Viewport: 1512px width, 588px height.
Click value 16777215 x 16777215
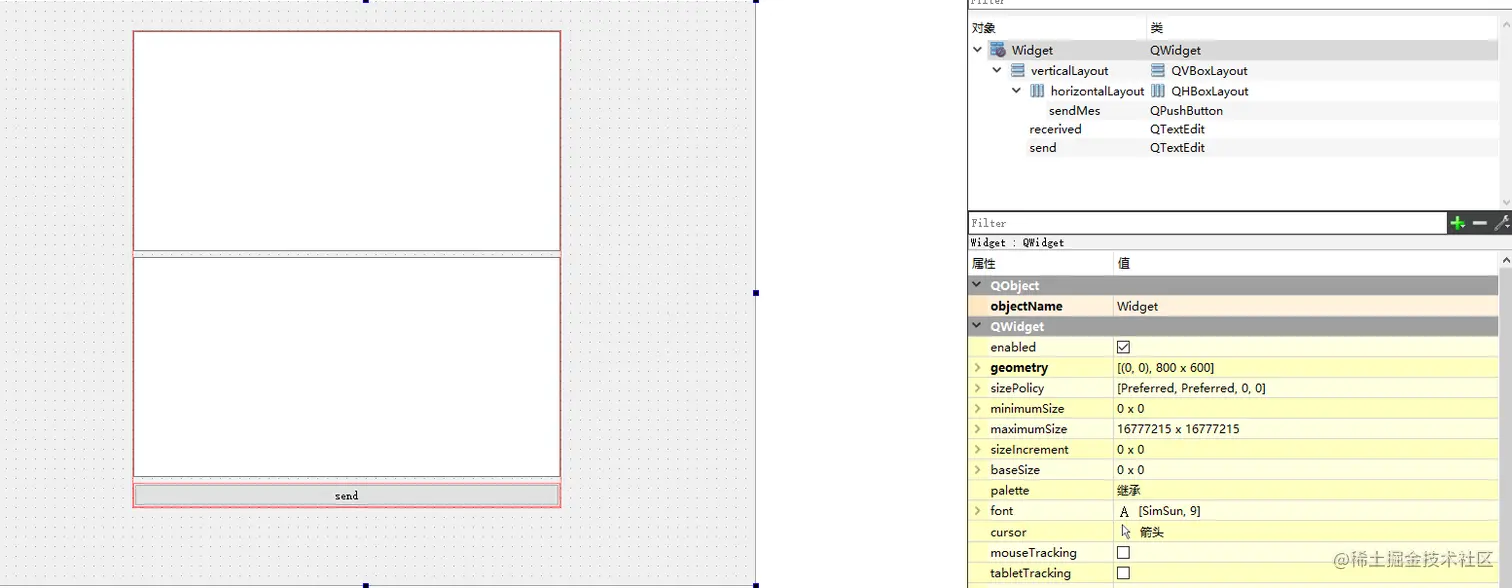[x=1178, y=429]
